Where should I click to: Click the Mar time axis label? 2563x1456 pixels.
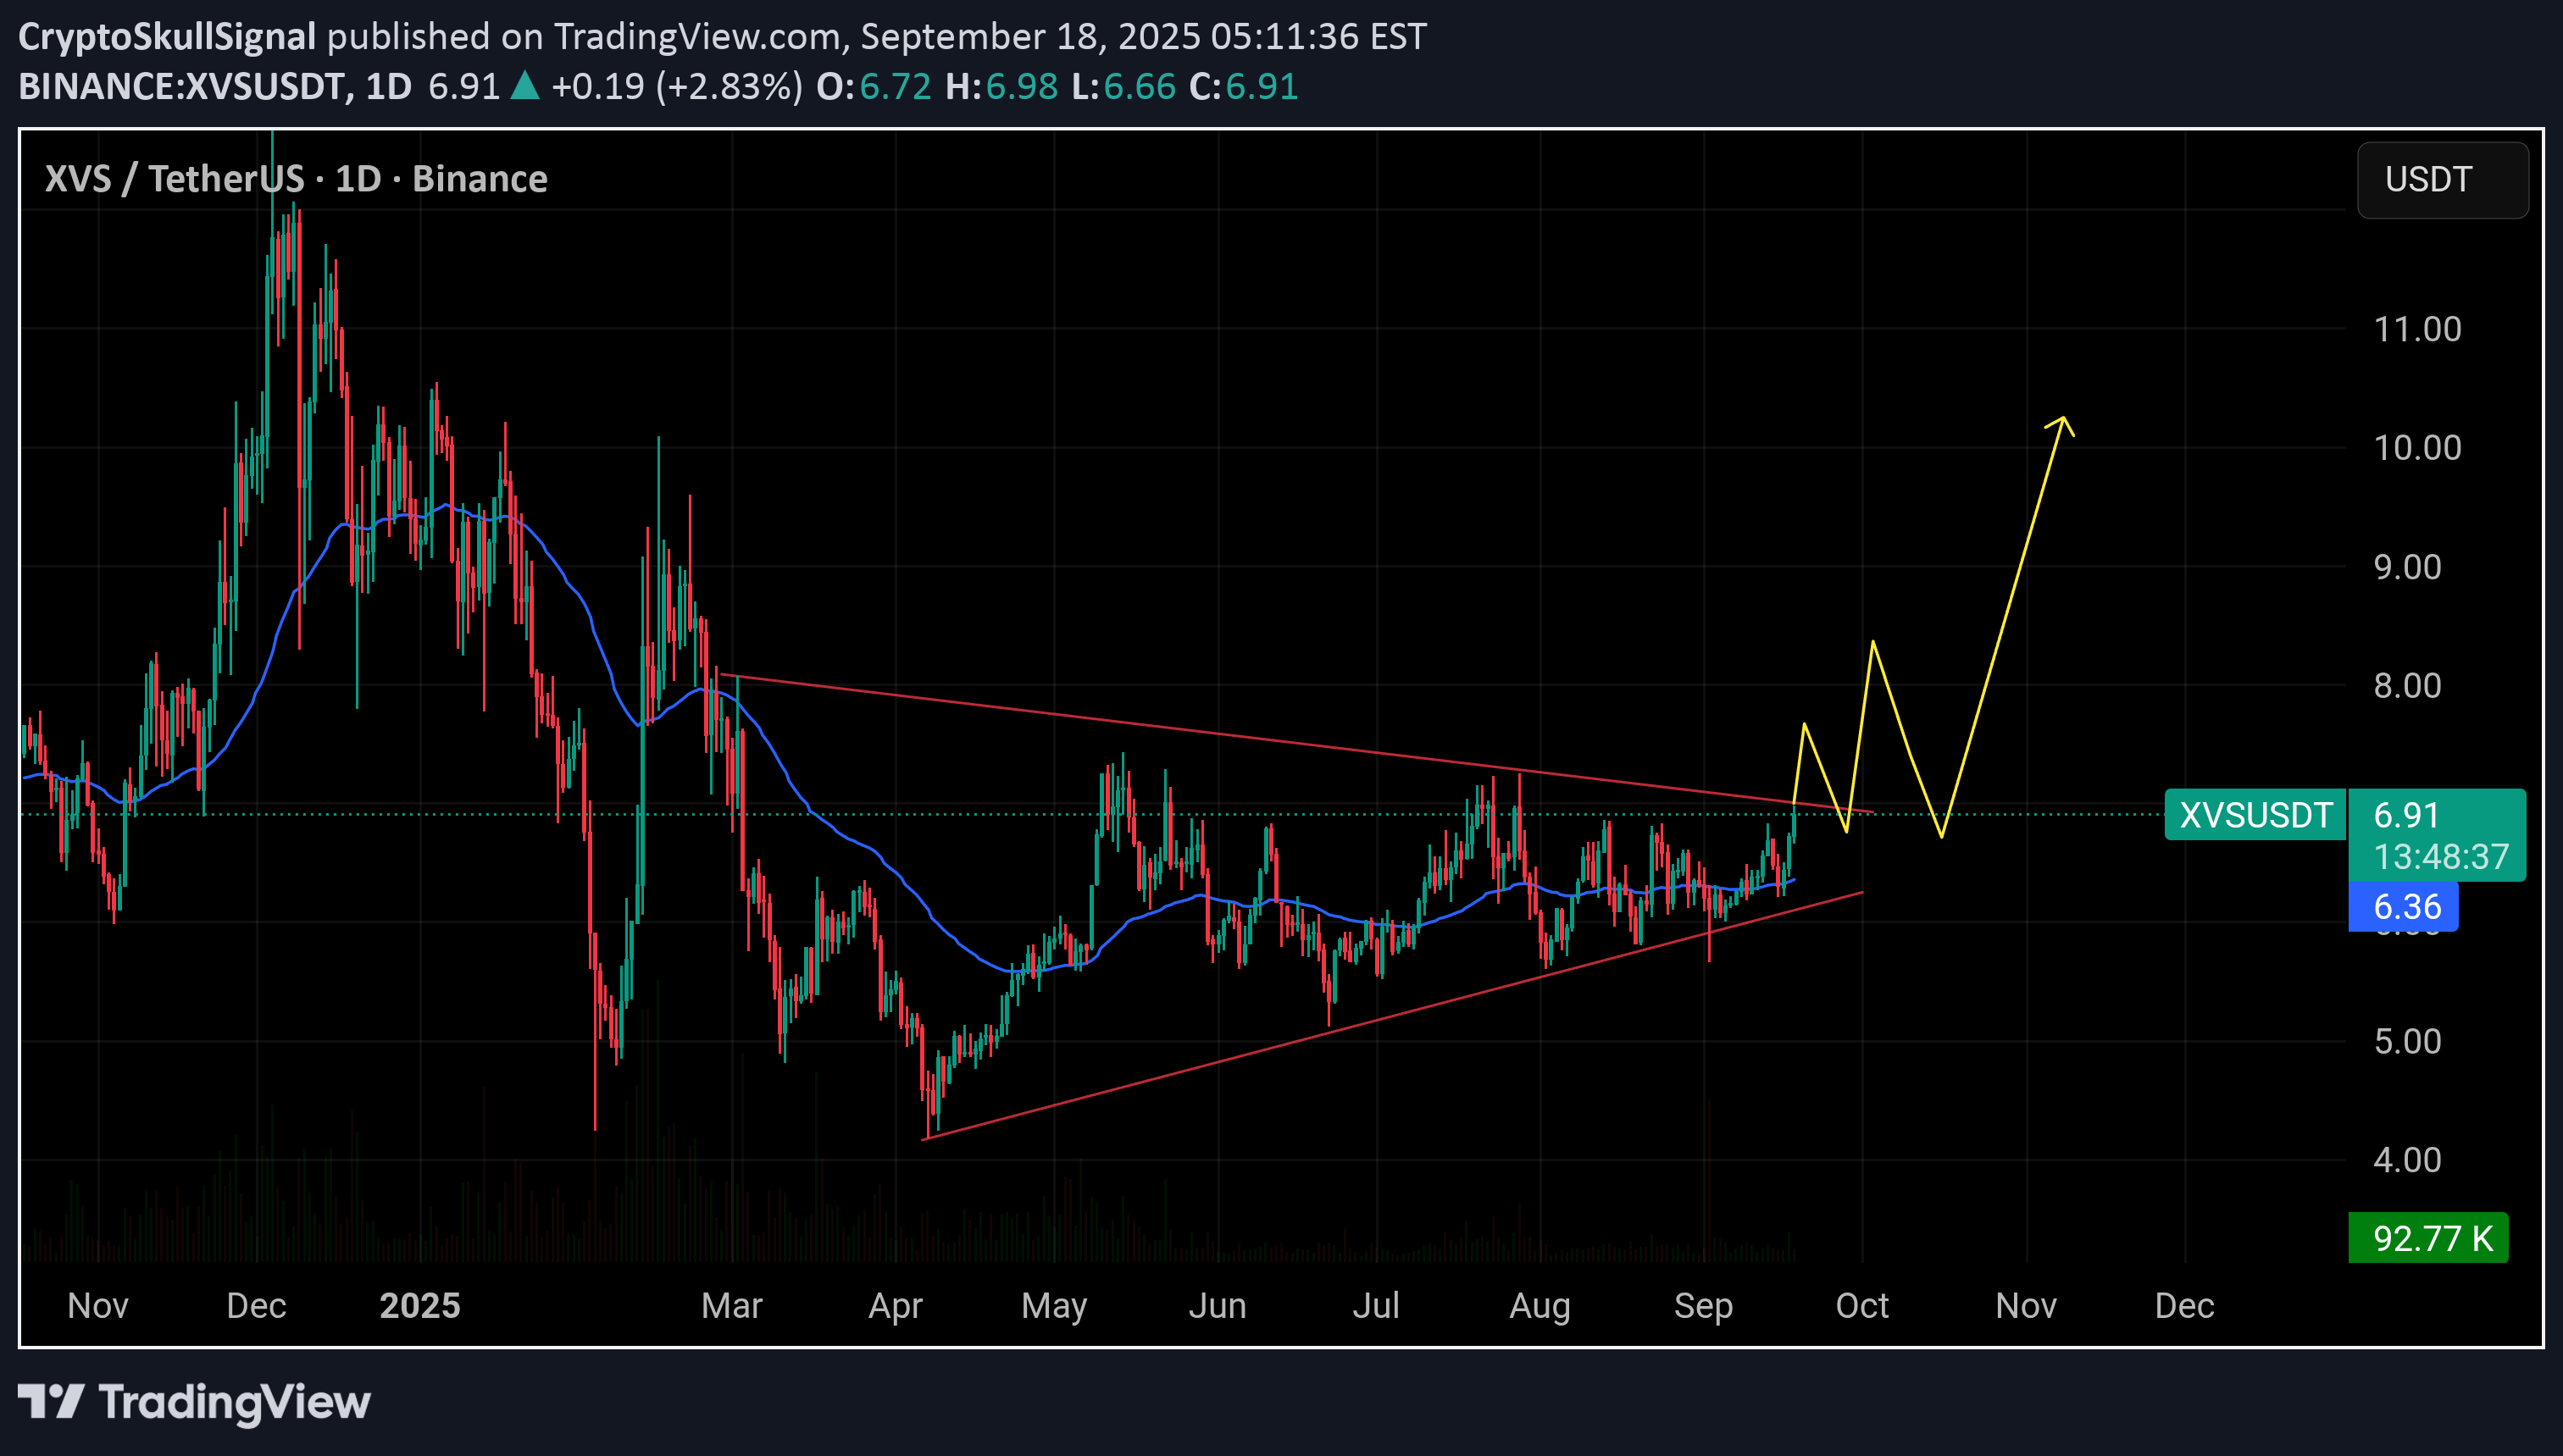point(732,1305)
